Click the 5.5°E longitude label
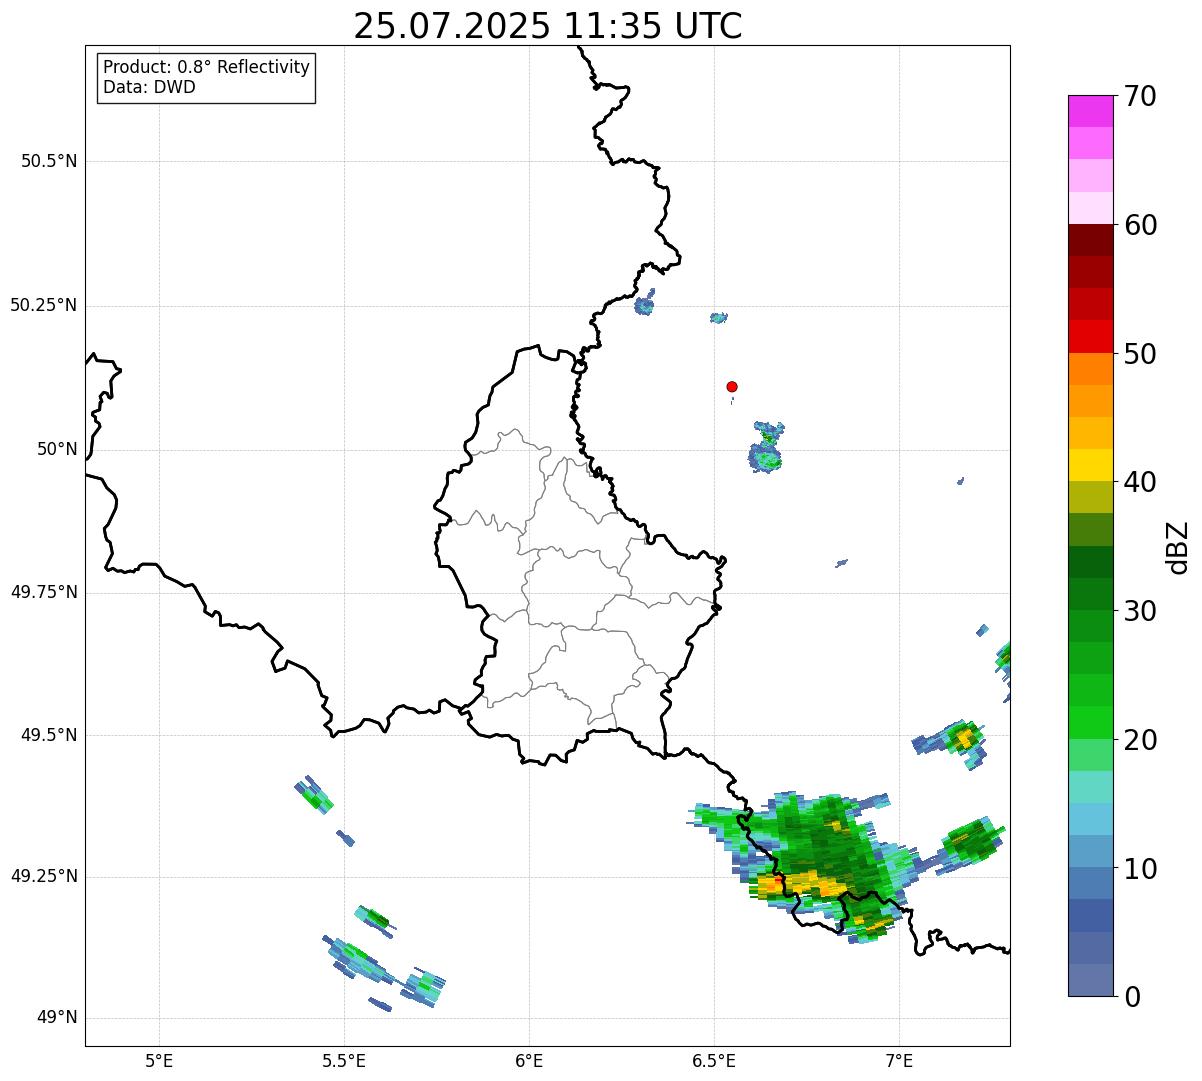This screenshot has width=1202, height=1081. pos(344,1060)
